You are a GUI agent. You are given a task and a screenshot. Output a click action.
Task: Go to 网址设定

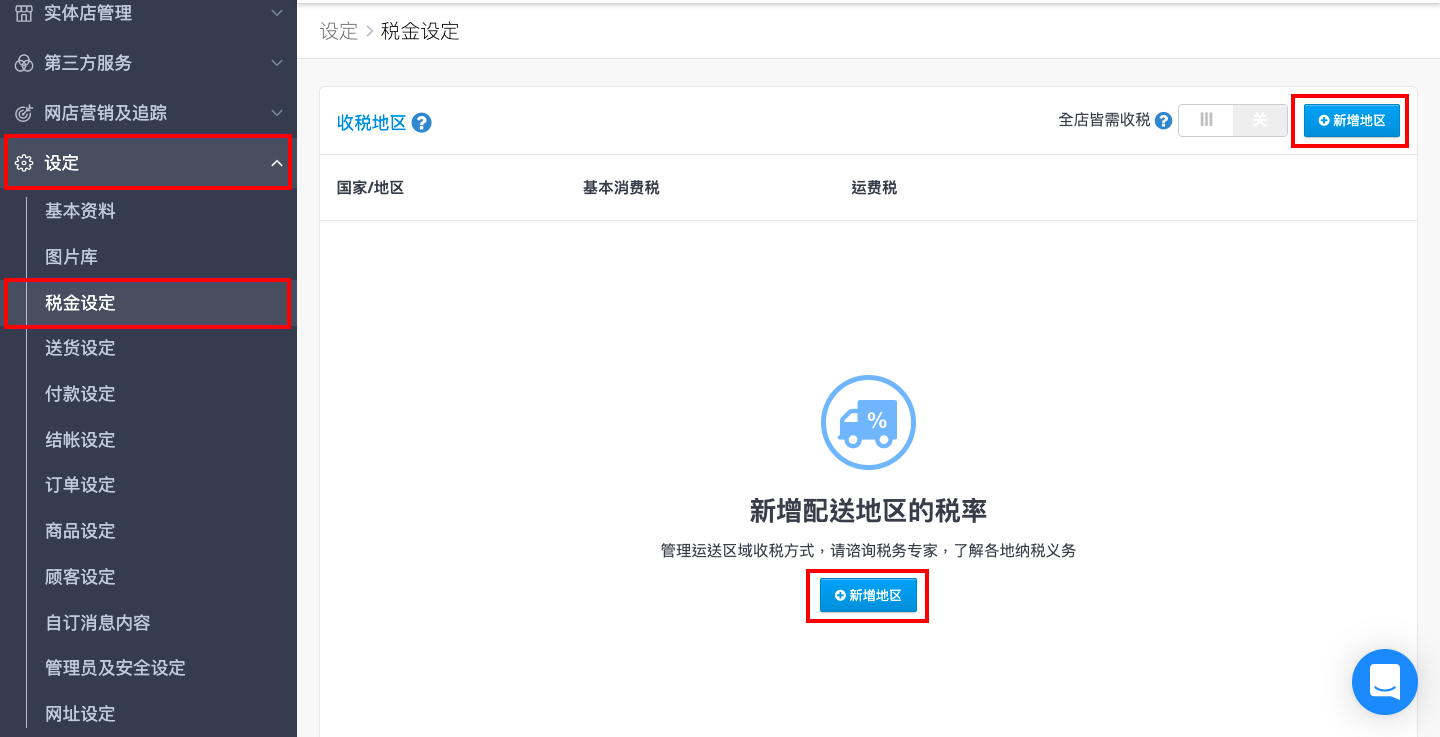pyautogui.click(x=80, y=714)
